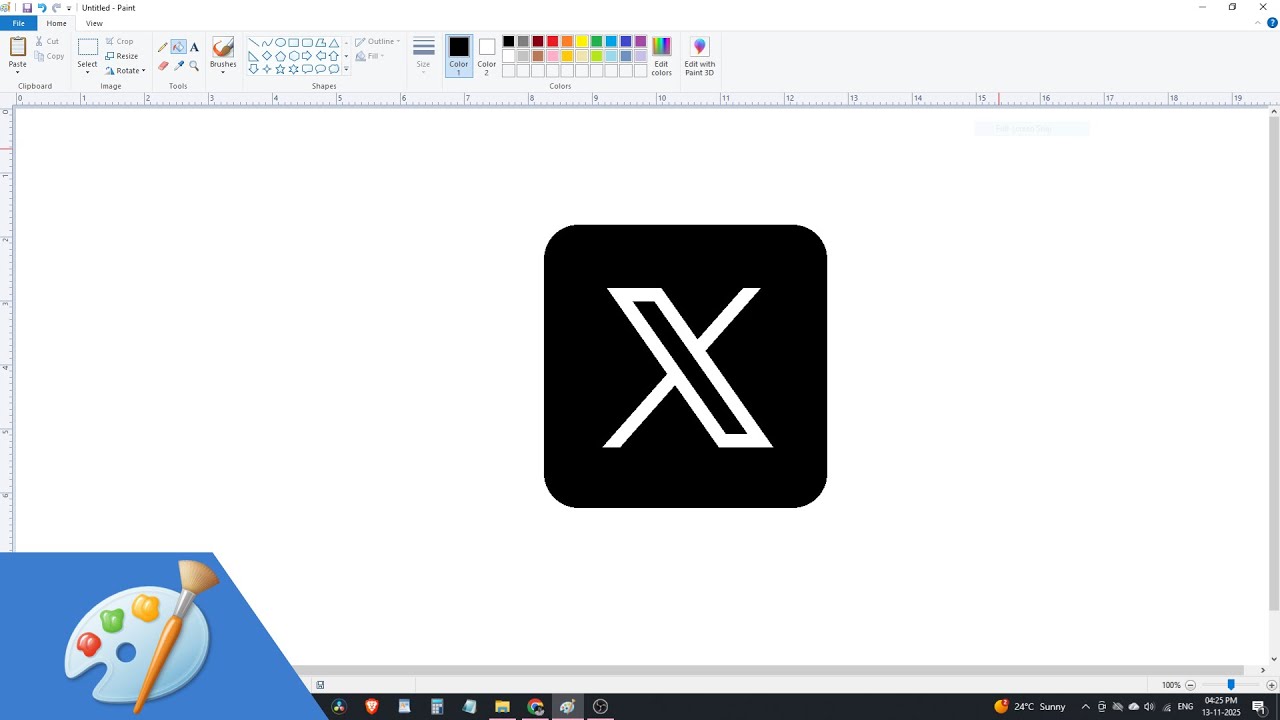This screenshot has width=1280, height=720.
Task: Choose the Four-point star shape
Action: [267, 69]
